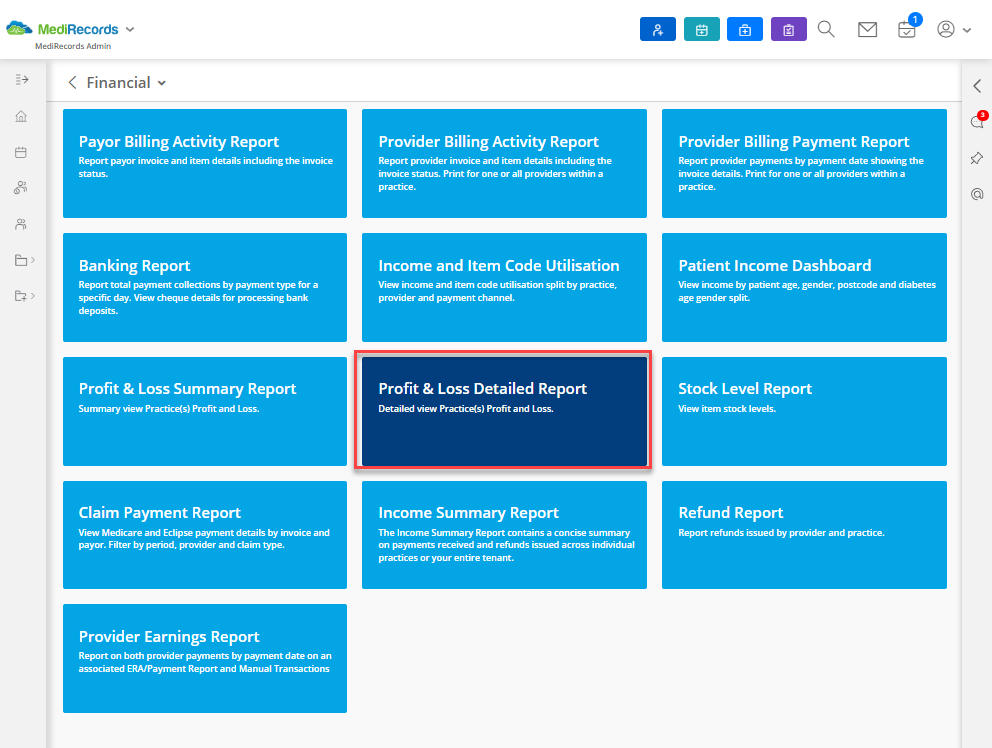
Task: Go back using the arrow beside Financial
Action: pos(72,82)
